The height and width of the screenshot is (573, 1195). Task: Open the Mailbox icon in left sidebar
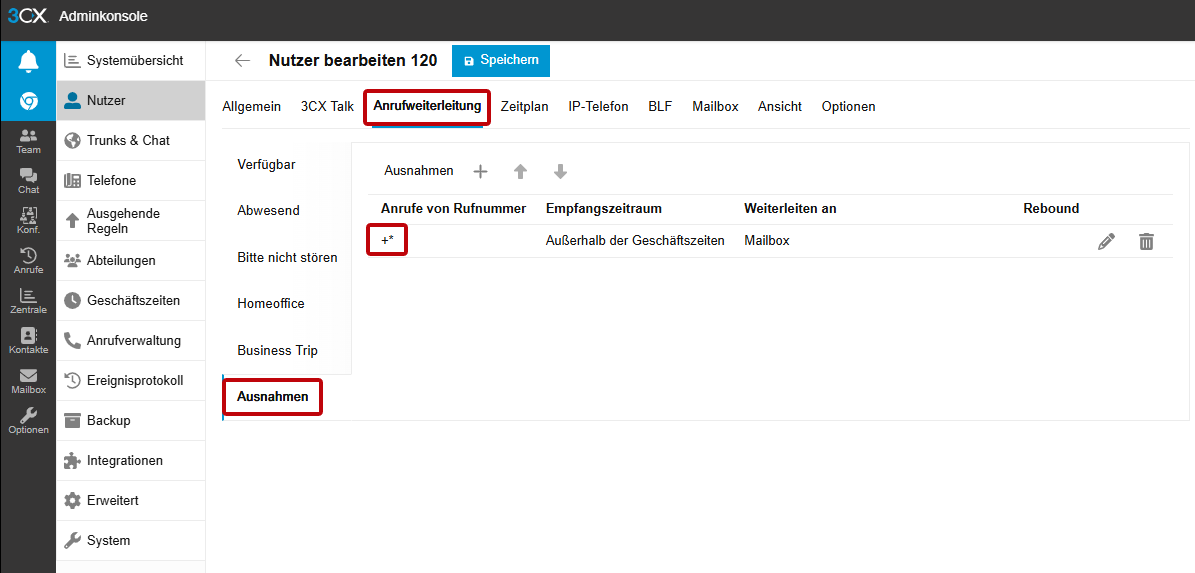[x=28, y=381]
